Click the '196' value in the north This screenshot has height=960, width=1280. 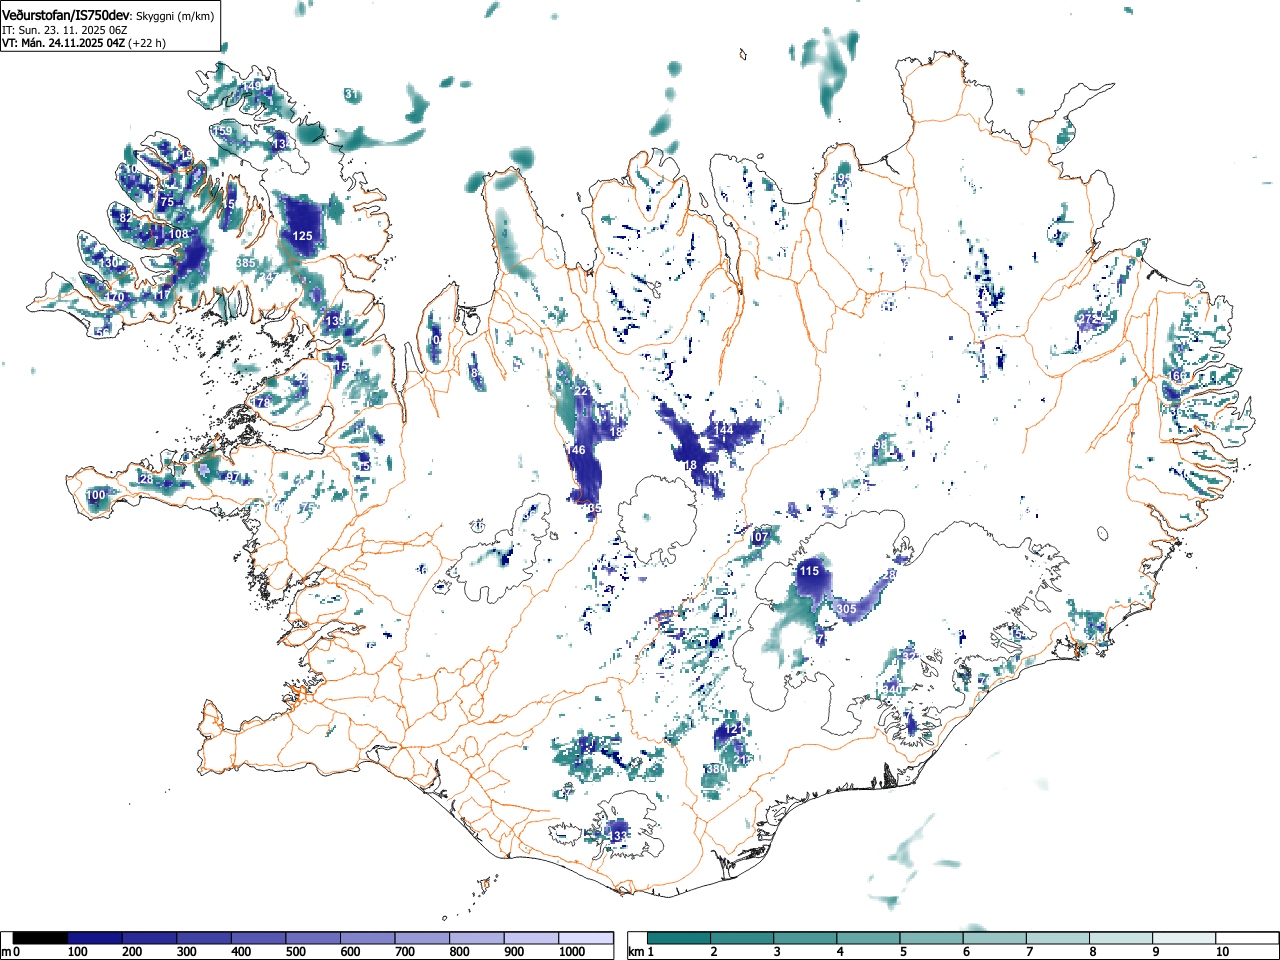pyautogui.click(x=842, y=177)
